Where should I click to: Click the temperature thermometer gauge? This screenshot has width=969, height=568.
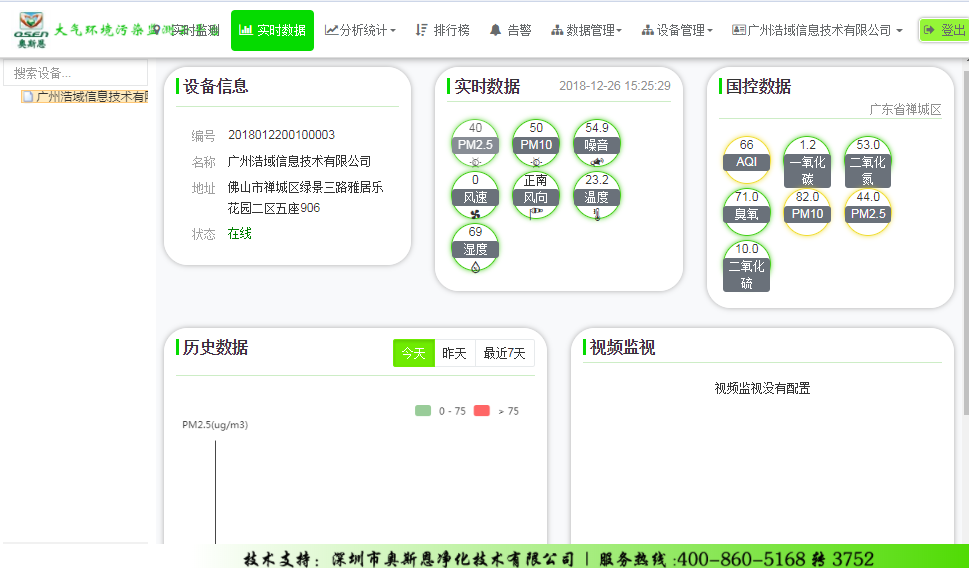click(x=597, y=196)
